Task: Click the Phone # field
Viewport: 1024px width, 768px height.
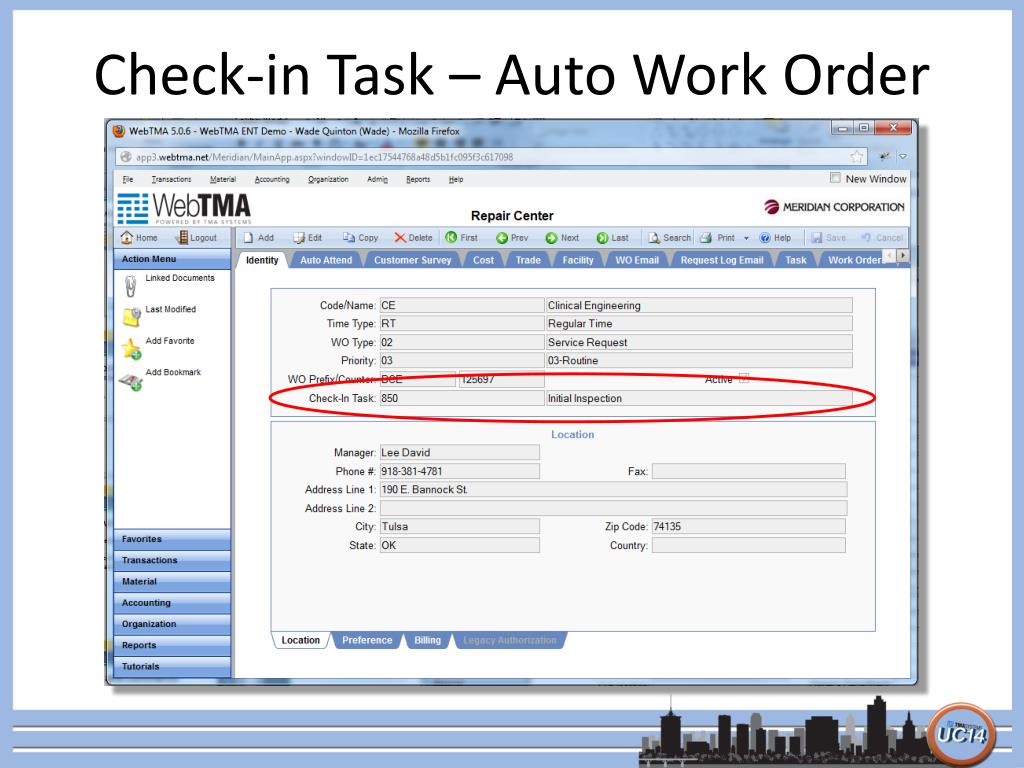Action: coord(460,472)
